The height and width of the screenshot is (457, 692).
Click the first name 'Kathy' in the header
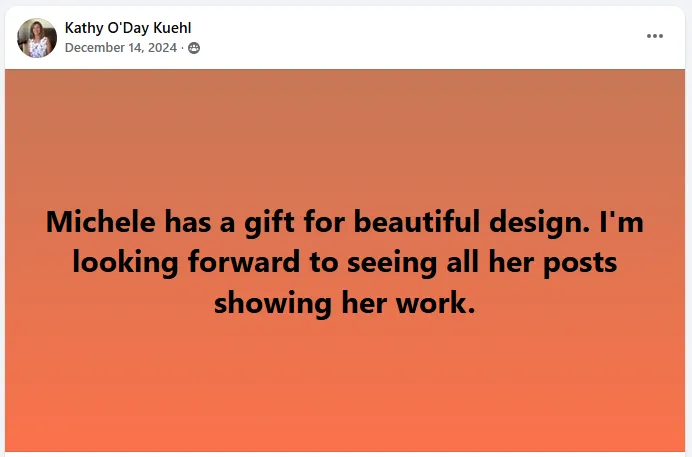click(84, 28)
